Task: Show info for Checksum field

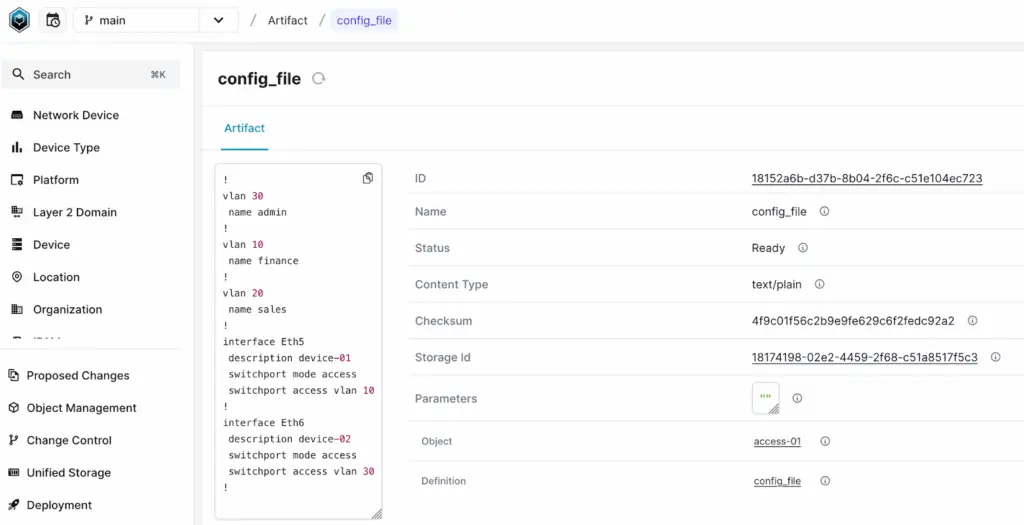Action: pyautogui.click(x=972, y=321)
